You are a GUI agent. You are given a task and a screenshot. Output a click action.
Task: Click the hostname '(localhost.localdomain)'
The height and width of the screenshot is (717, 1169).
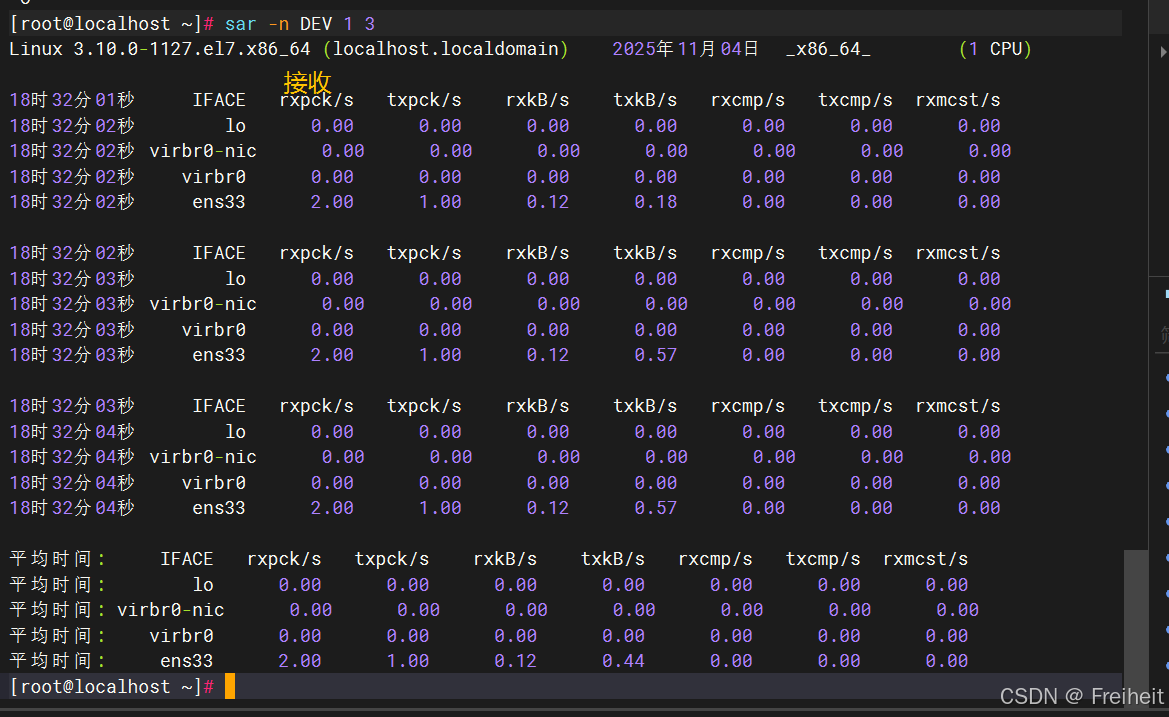[445, 49]
